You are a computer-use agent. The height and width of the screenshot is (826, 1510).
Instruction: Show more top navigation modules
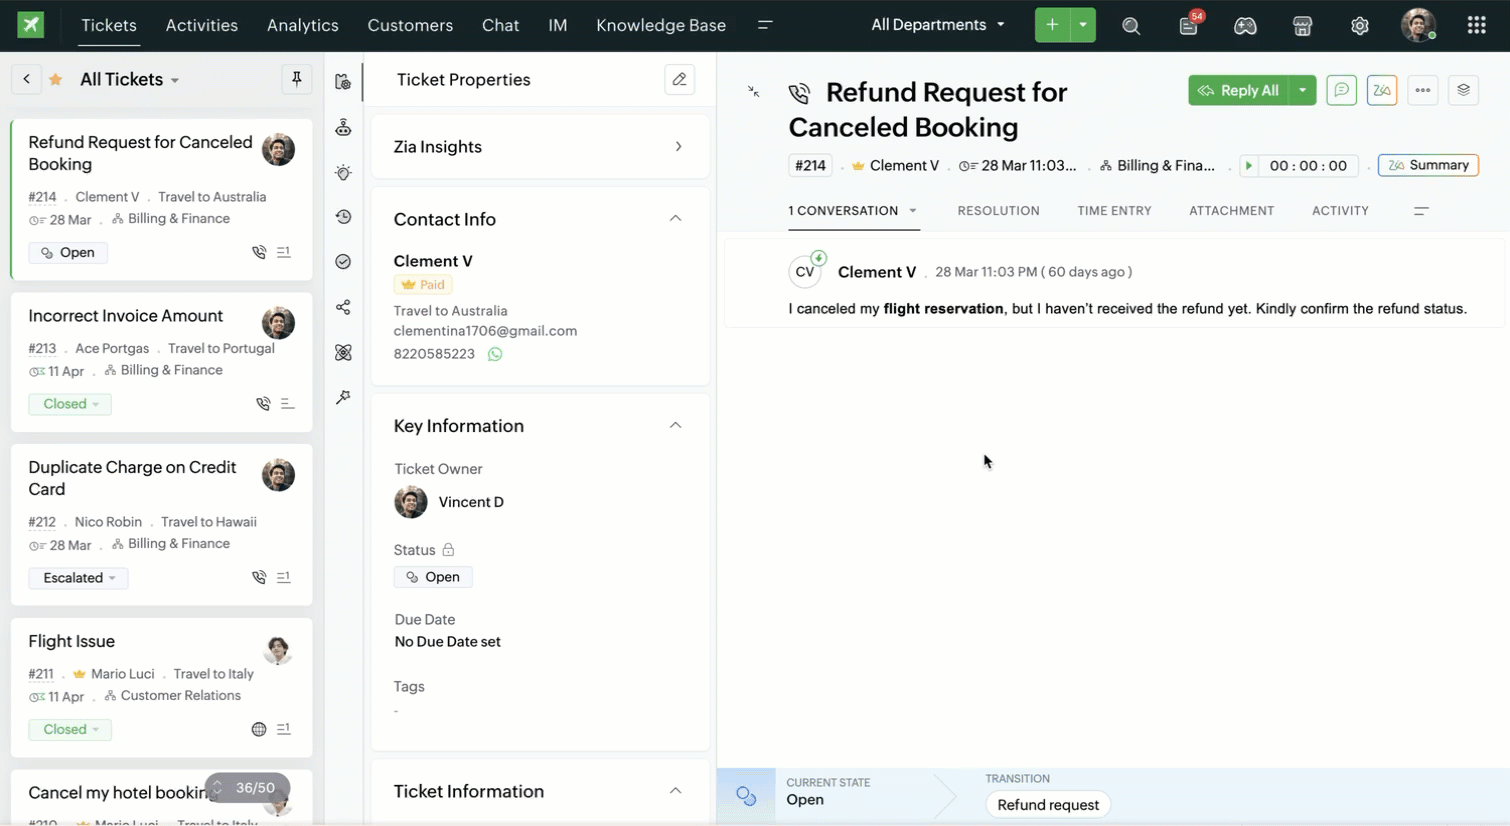click(x=765, y=25)
